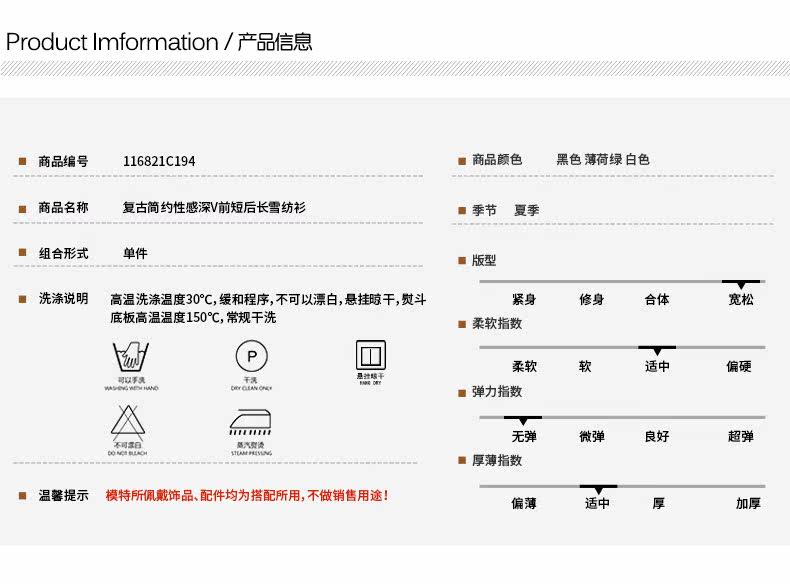Click the elasticity label 超弹

point(741,436)
